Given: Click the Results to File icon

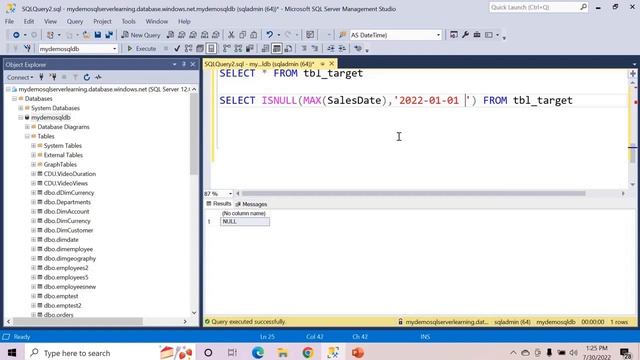Looking at the screenshot, I should click(x=288, y=49).
